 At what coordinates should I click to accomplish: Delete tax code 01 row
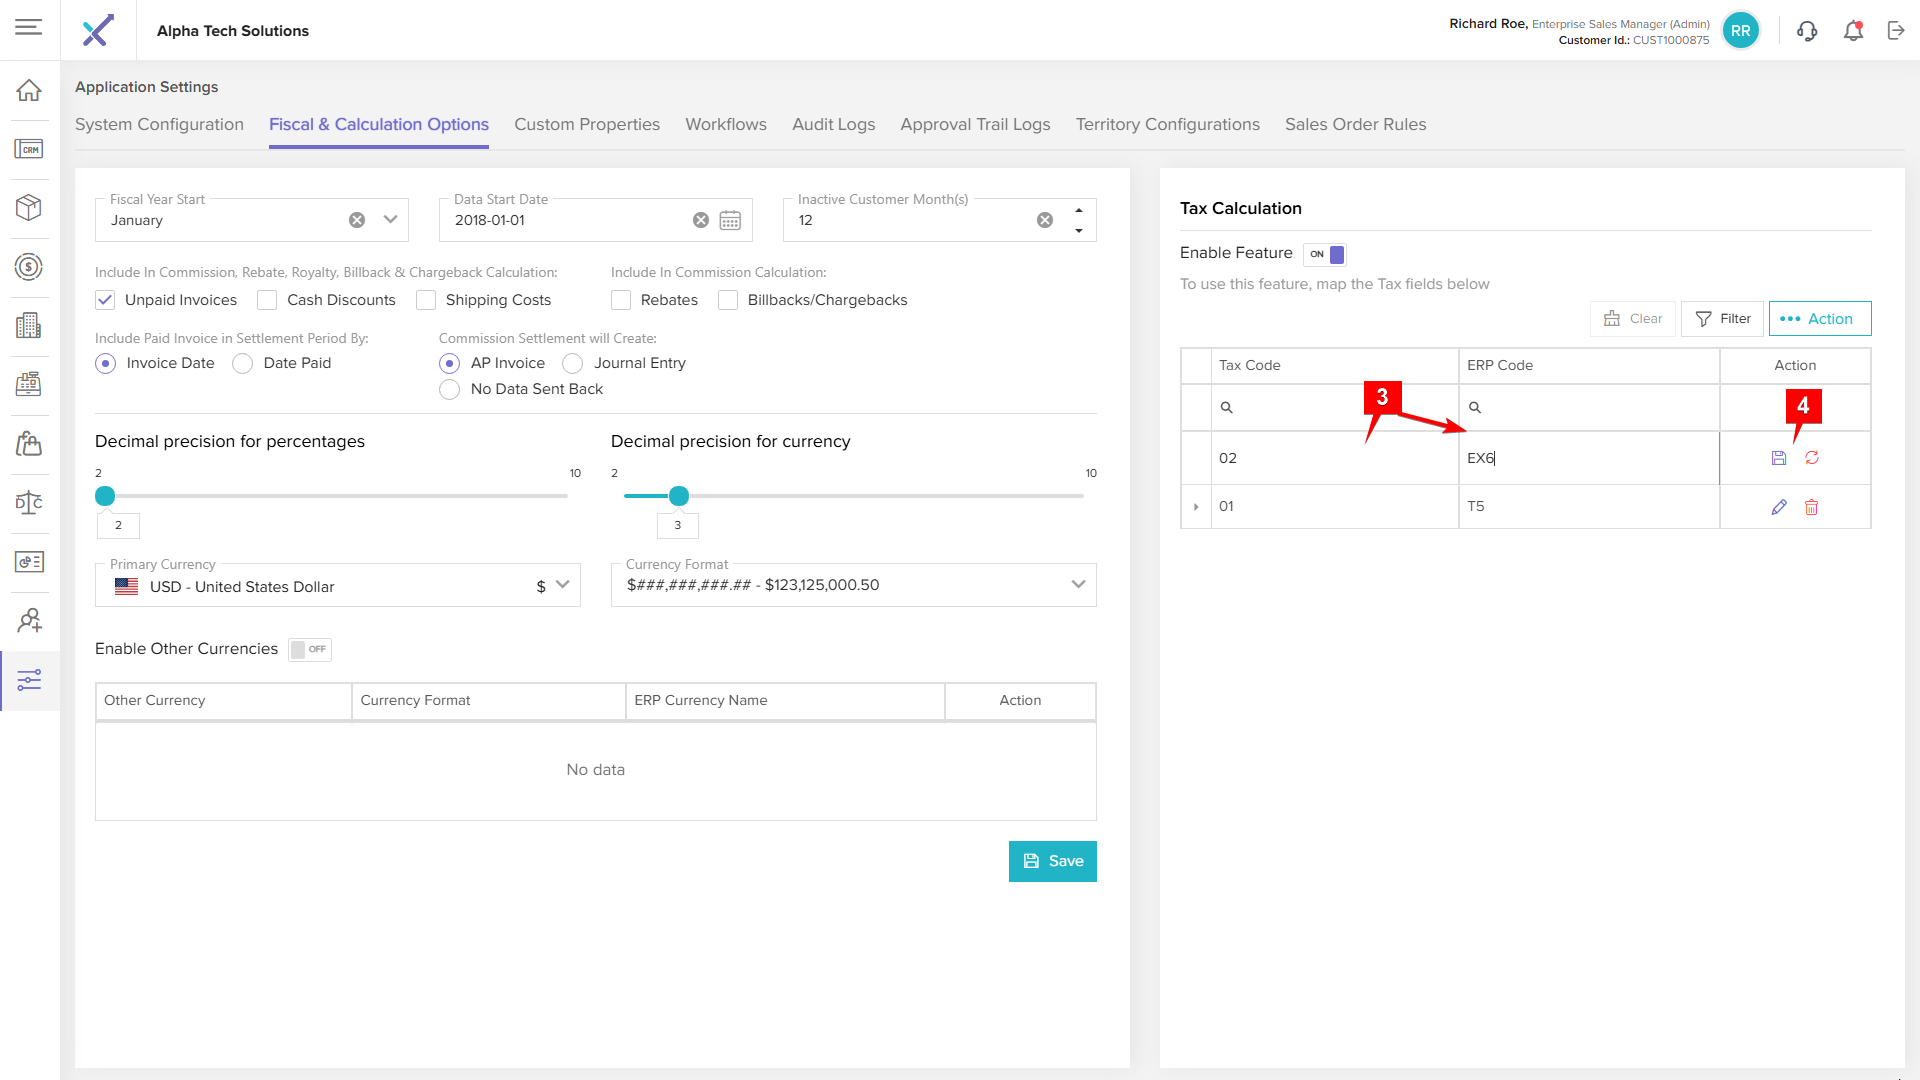pos(1811,507)
